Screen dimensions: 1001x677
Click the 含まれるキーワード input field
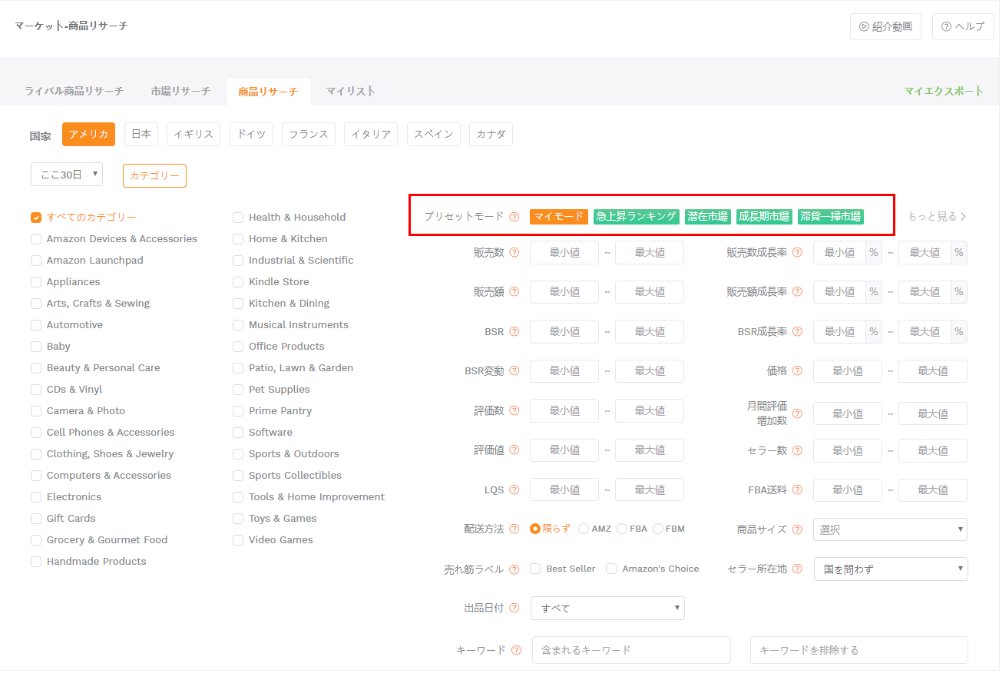[x=631, y=650]
